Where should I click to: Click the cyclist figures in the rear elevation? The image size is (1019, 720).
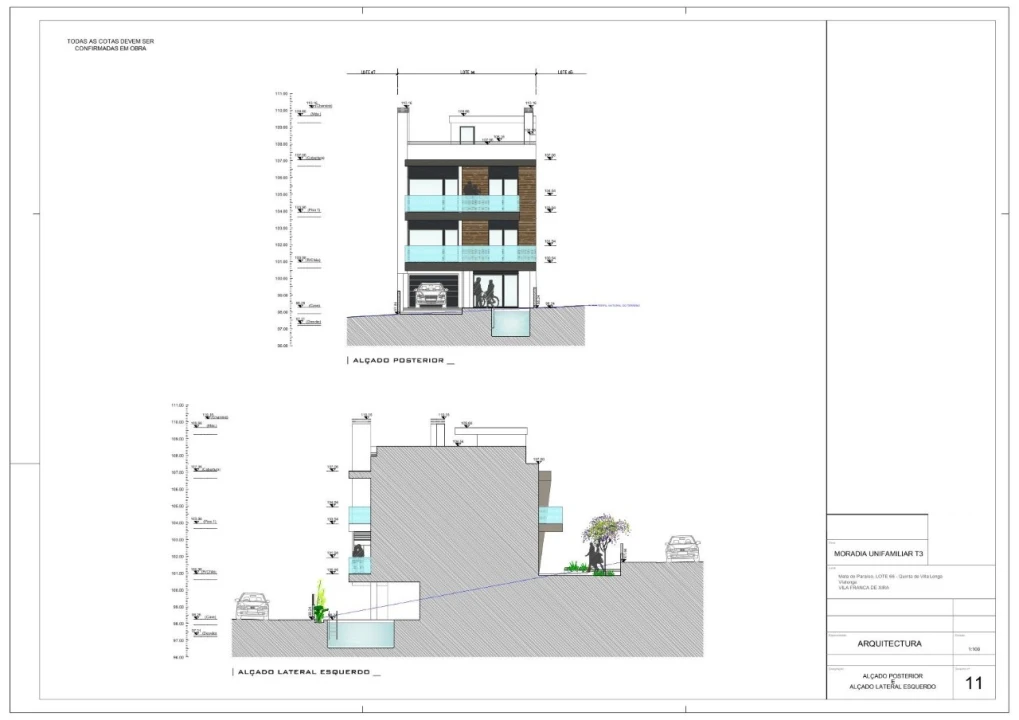click(484, 293)
